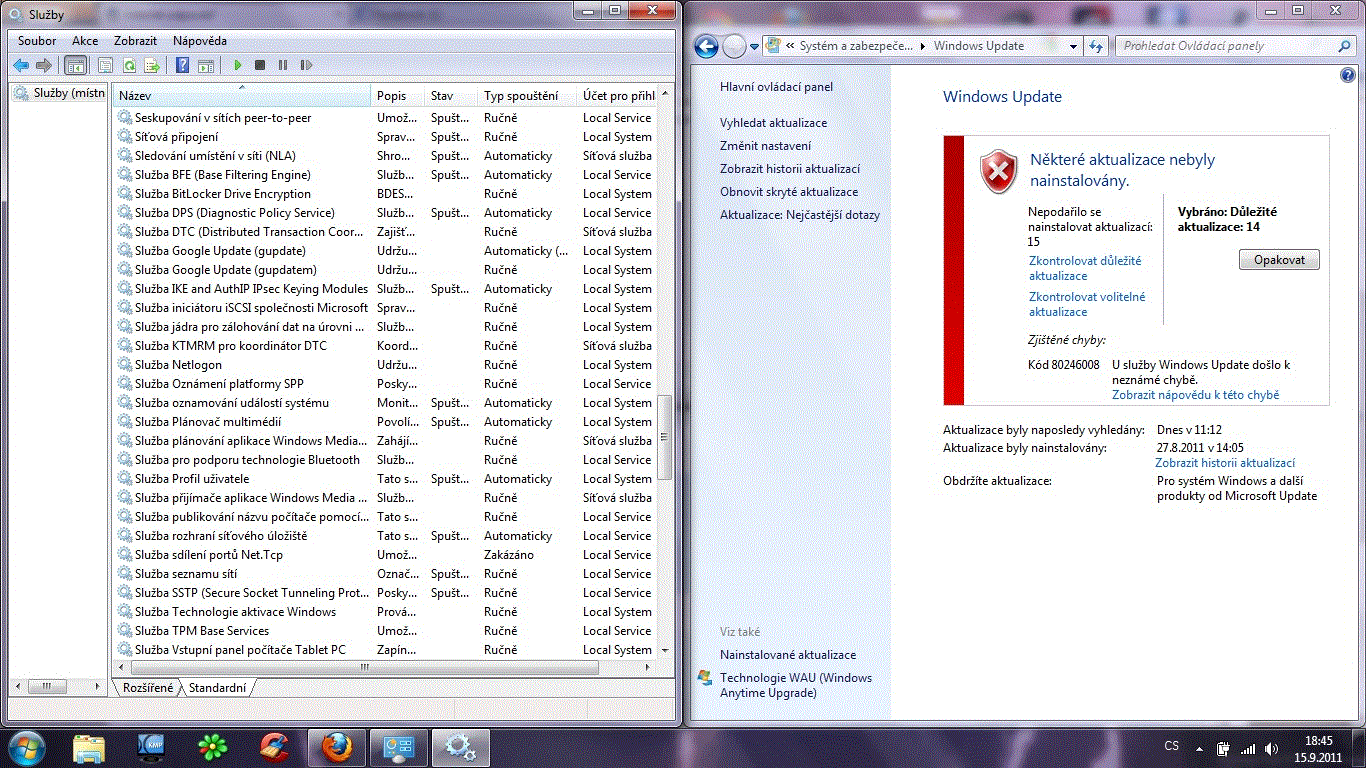The height and width of the screenshot is (768, 1366).
Task: Click the taskbar volume speaker icon
Action: [1271, 748]
